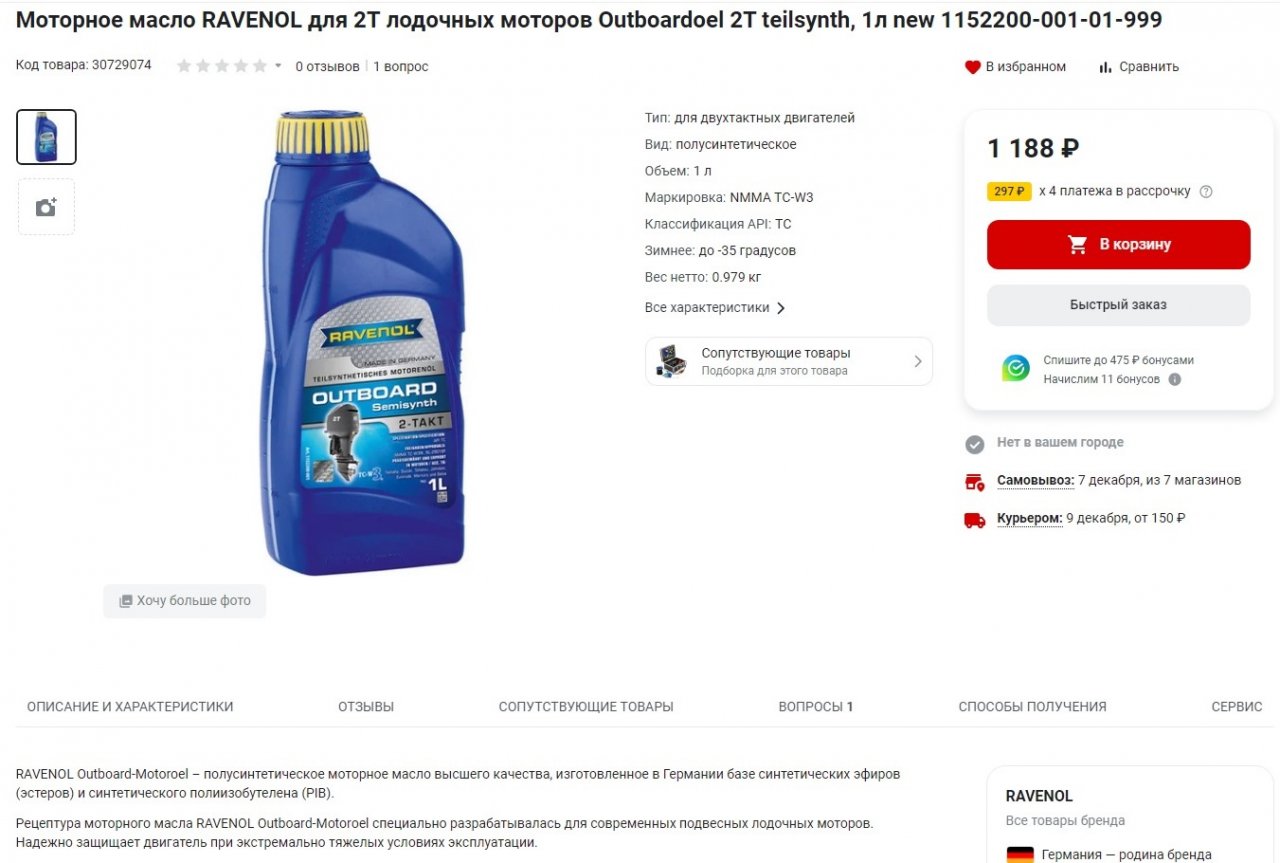Click the green bonus program icon
The width and height of the screenshot is (1280, 863).
(1016, 369)
